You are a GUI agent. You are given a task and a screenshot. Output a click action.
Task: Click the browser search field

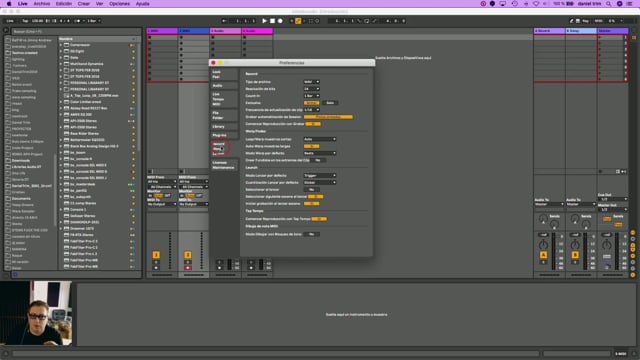(x=76, y=31)
